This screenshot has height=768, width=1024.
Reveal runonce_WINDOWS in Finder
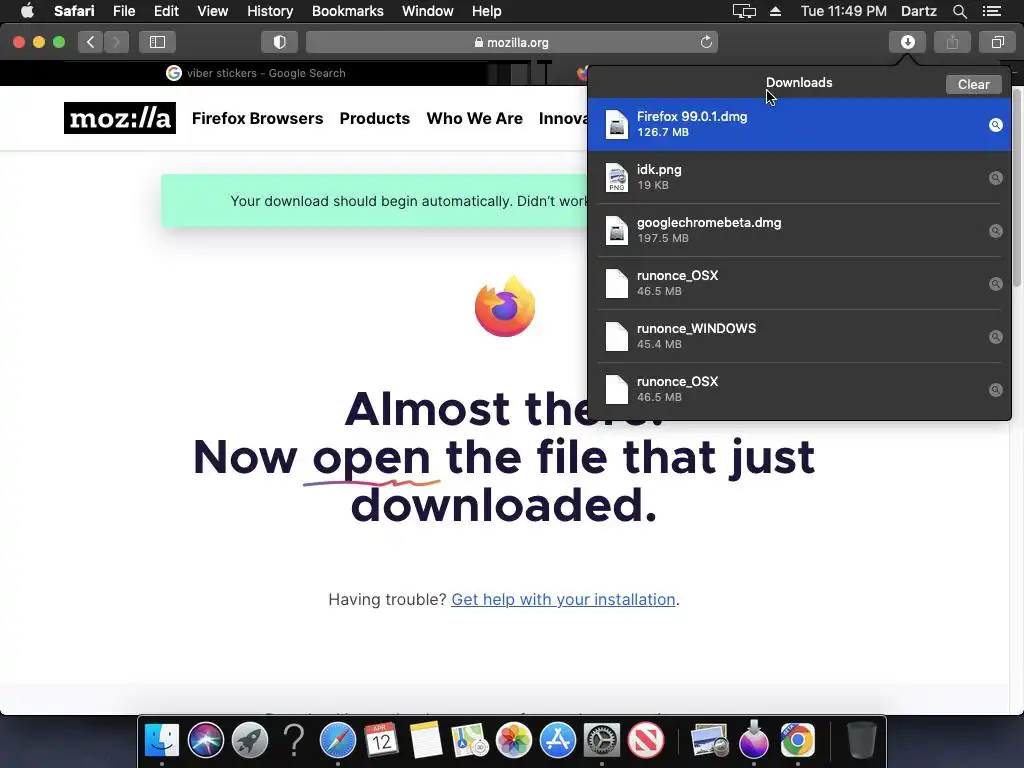coord(995,336)
